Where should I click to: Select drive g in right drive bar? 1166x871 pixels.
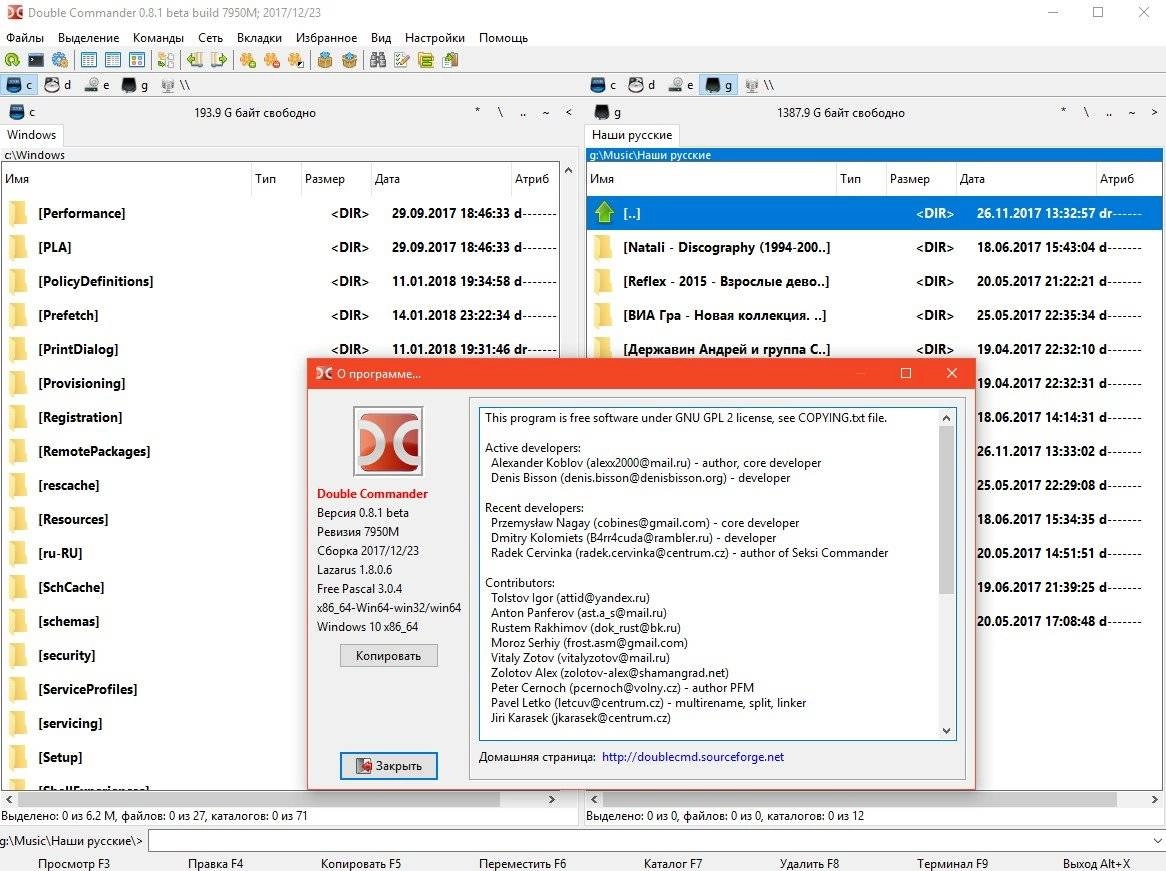click(719, 86)
